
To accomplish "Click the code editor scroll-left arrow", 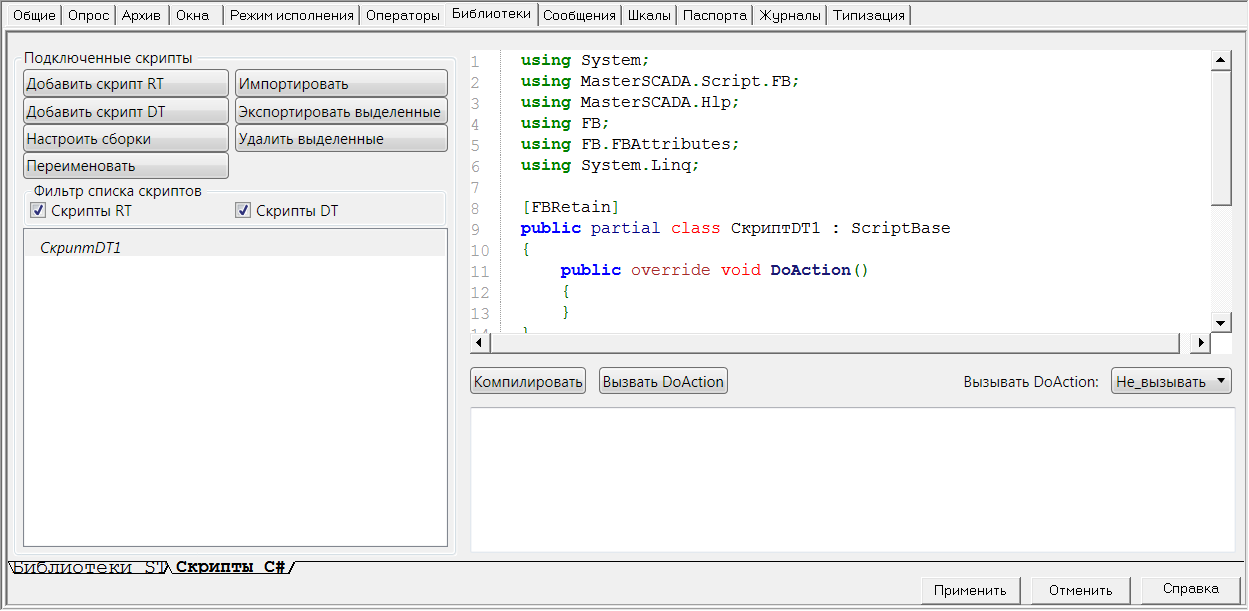I will [480, 343].
